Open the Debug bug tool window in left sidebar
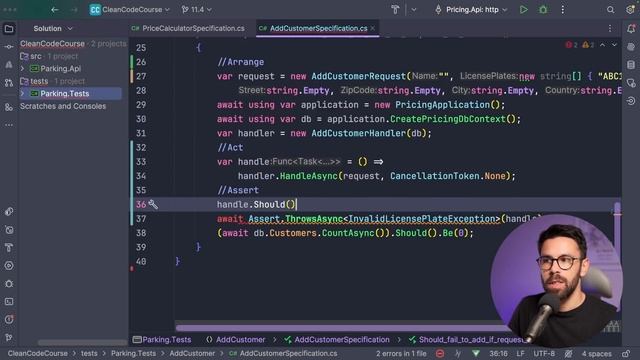The image size is (640, 360). pyautogui.click(x=9, y=284)
